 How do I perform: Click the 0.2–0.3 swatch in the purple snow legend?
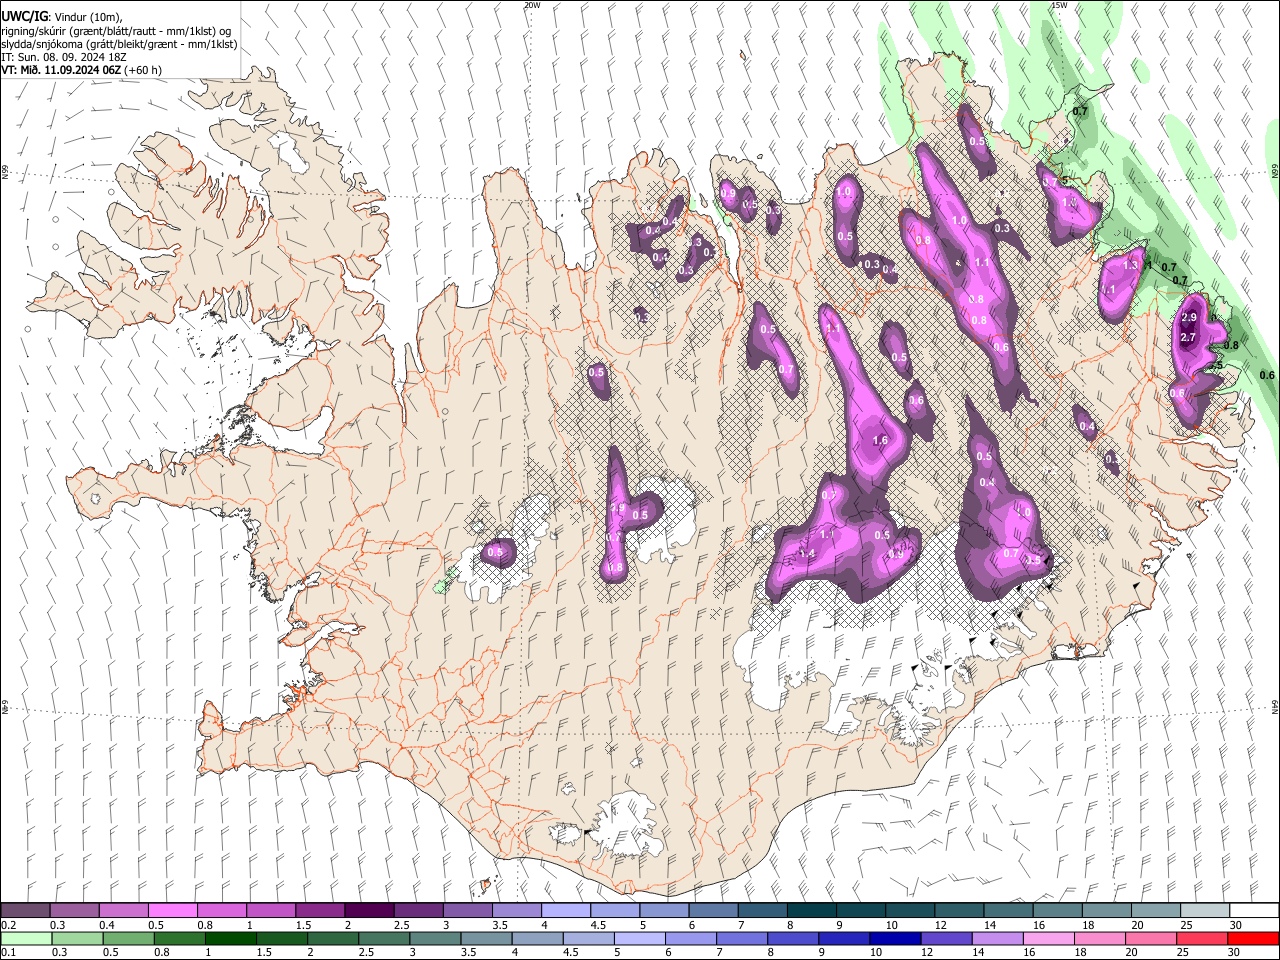(x=26, y=911)
